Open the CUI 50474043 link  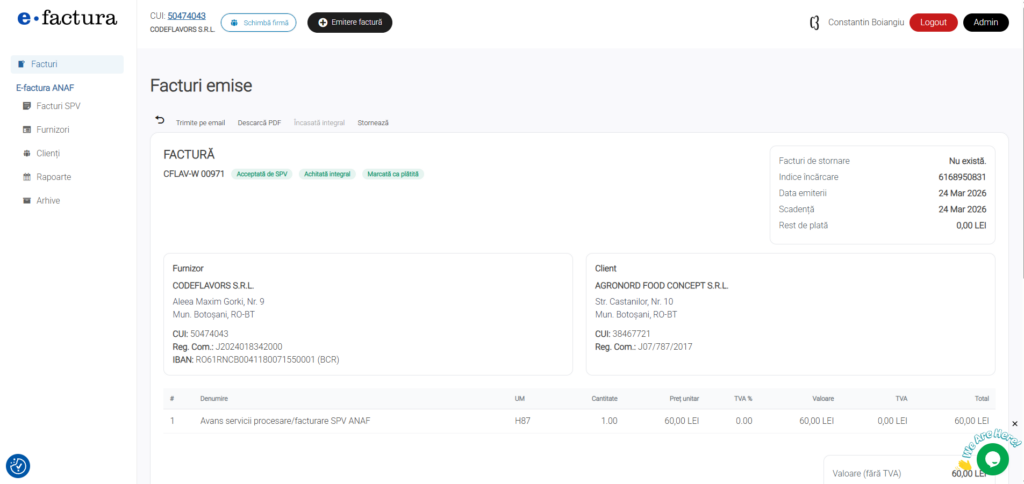[x=186, y=16]
